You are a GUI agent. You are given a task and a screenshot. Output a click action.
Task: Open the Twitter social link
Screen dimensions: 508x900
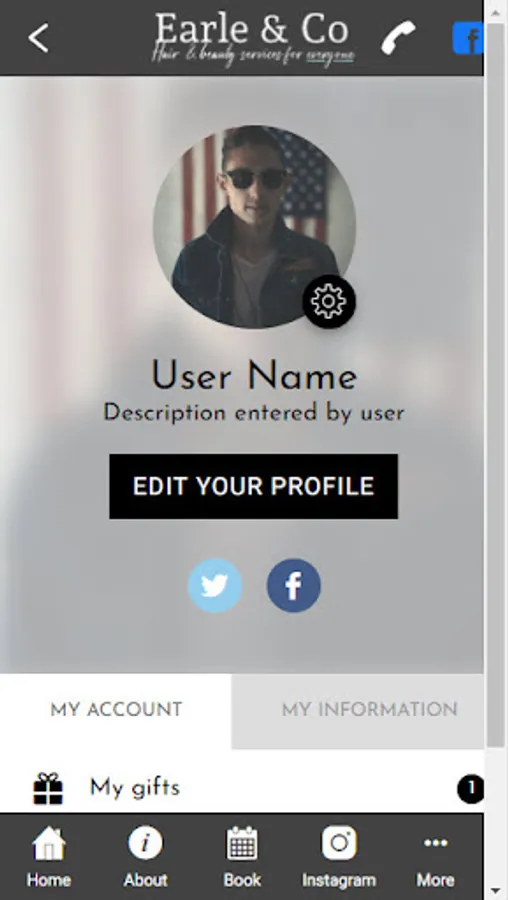(x=215, y=585)
